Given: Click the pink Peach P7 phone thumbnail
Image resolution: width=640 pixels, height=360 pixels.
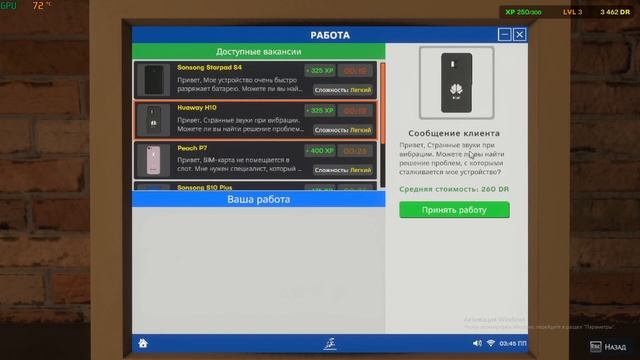Looking at the screenshot, I should point(153,160).
